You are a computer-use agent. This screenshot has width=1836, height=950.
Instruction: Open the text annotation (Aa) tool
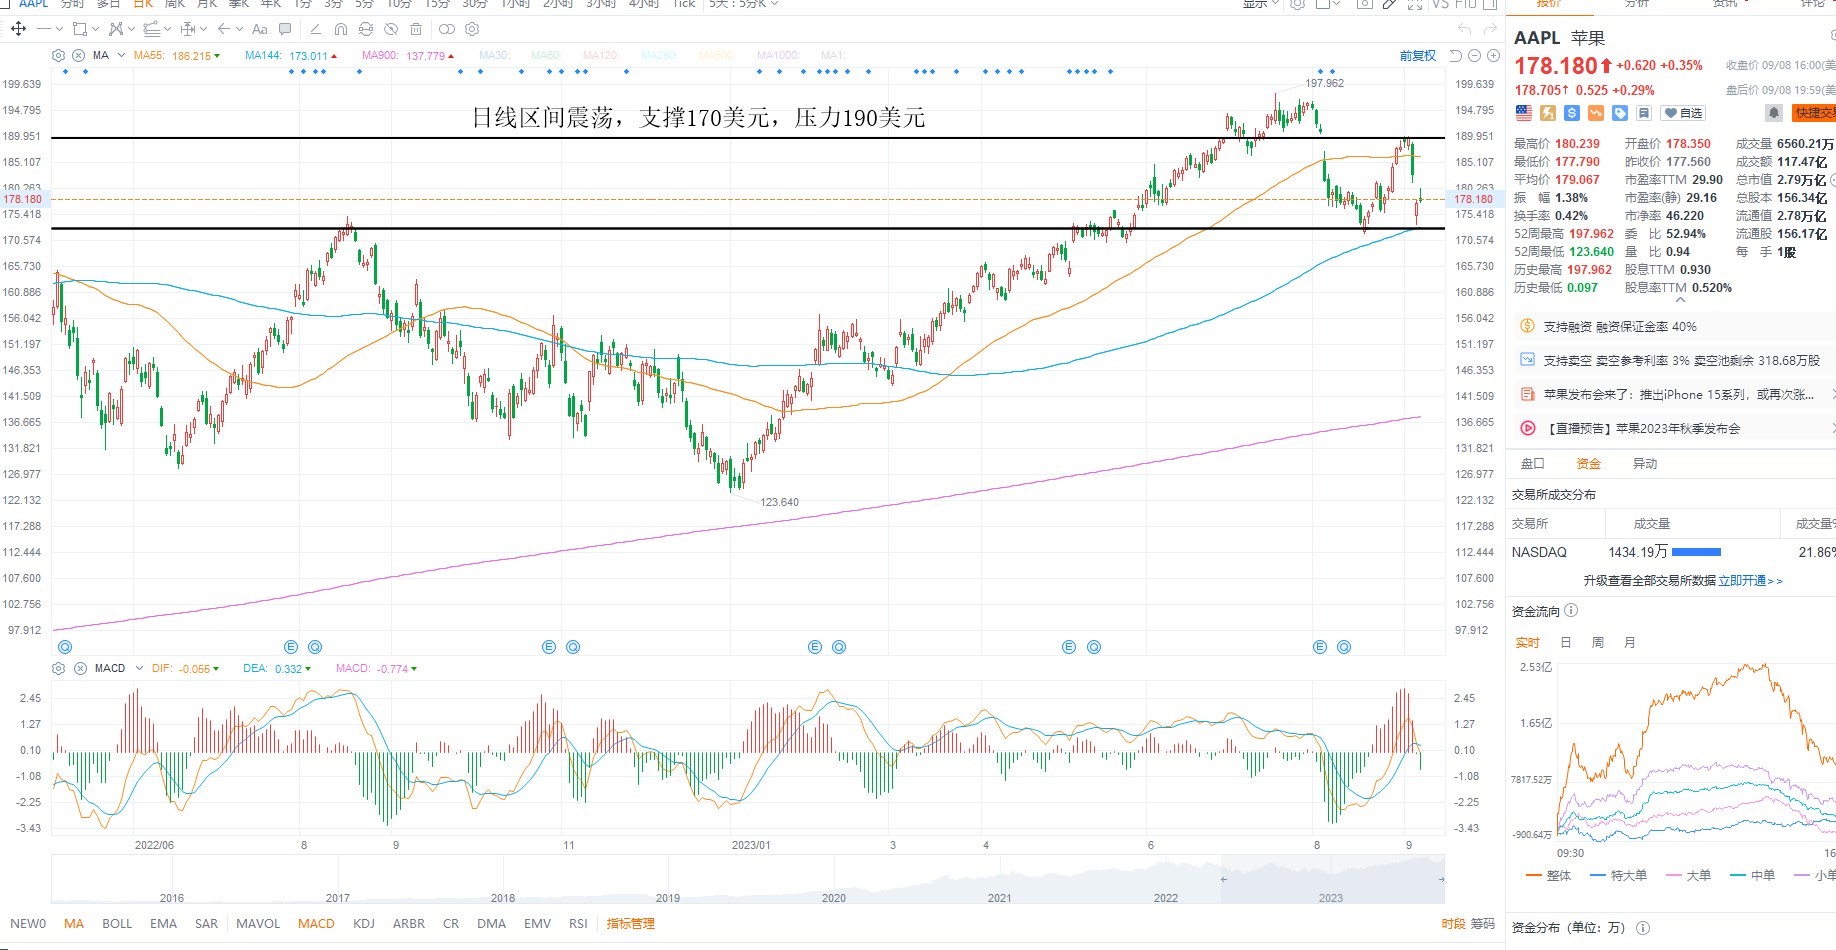pos(260,29)
